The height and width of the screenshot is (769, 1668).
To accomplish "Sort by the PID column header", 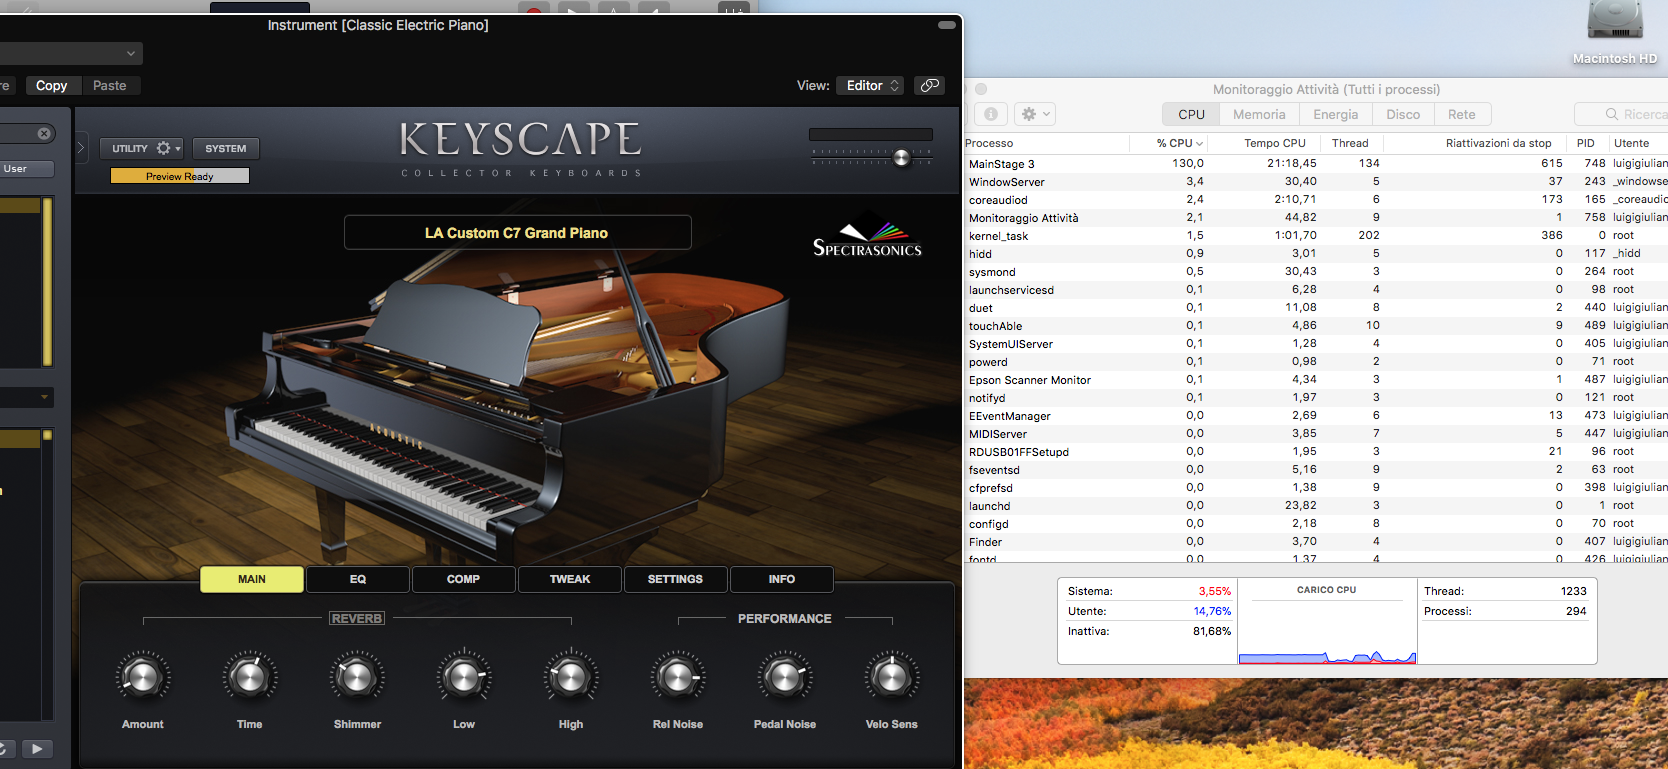I will (1587, 143).
